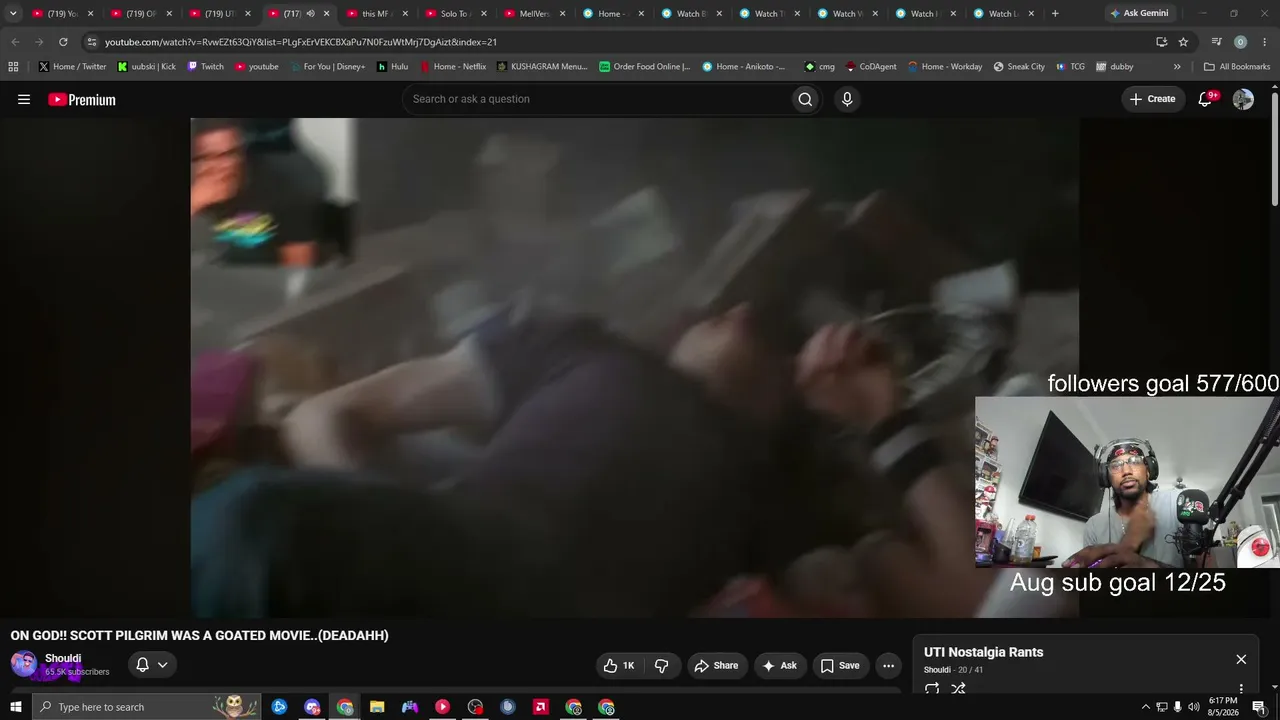
Task: Toggle playlist shuffle
Action: (x=958, y=689)
